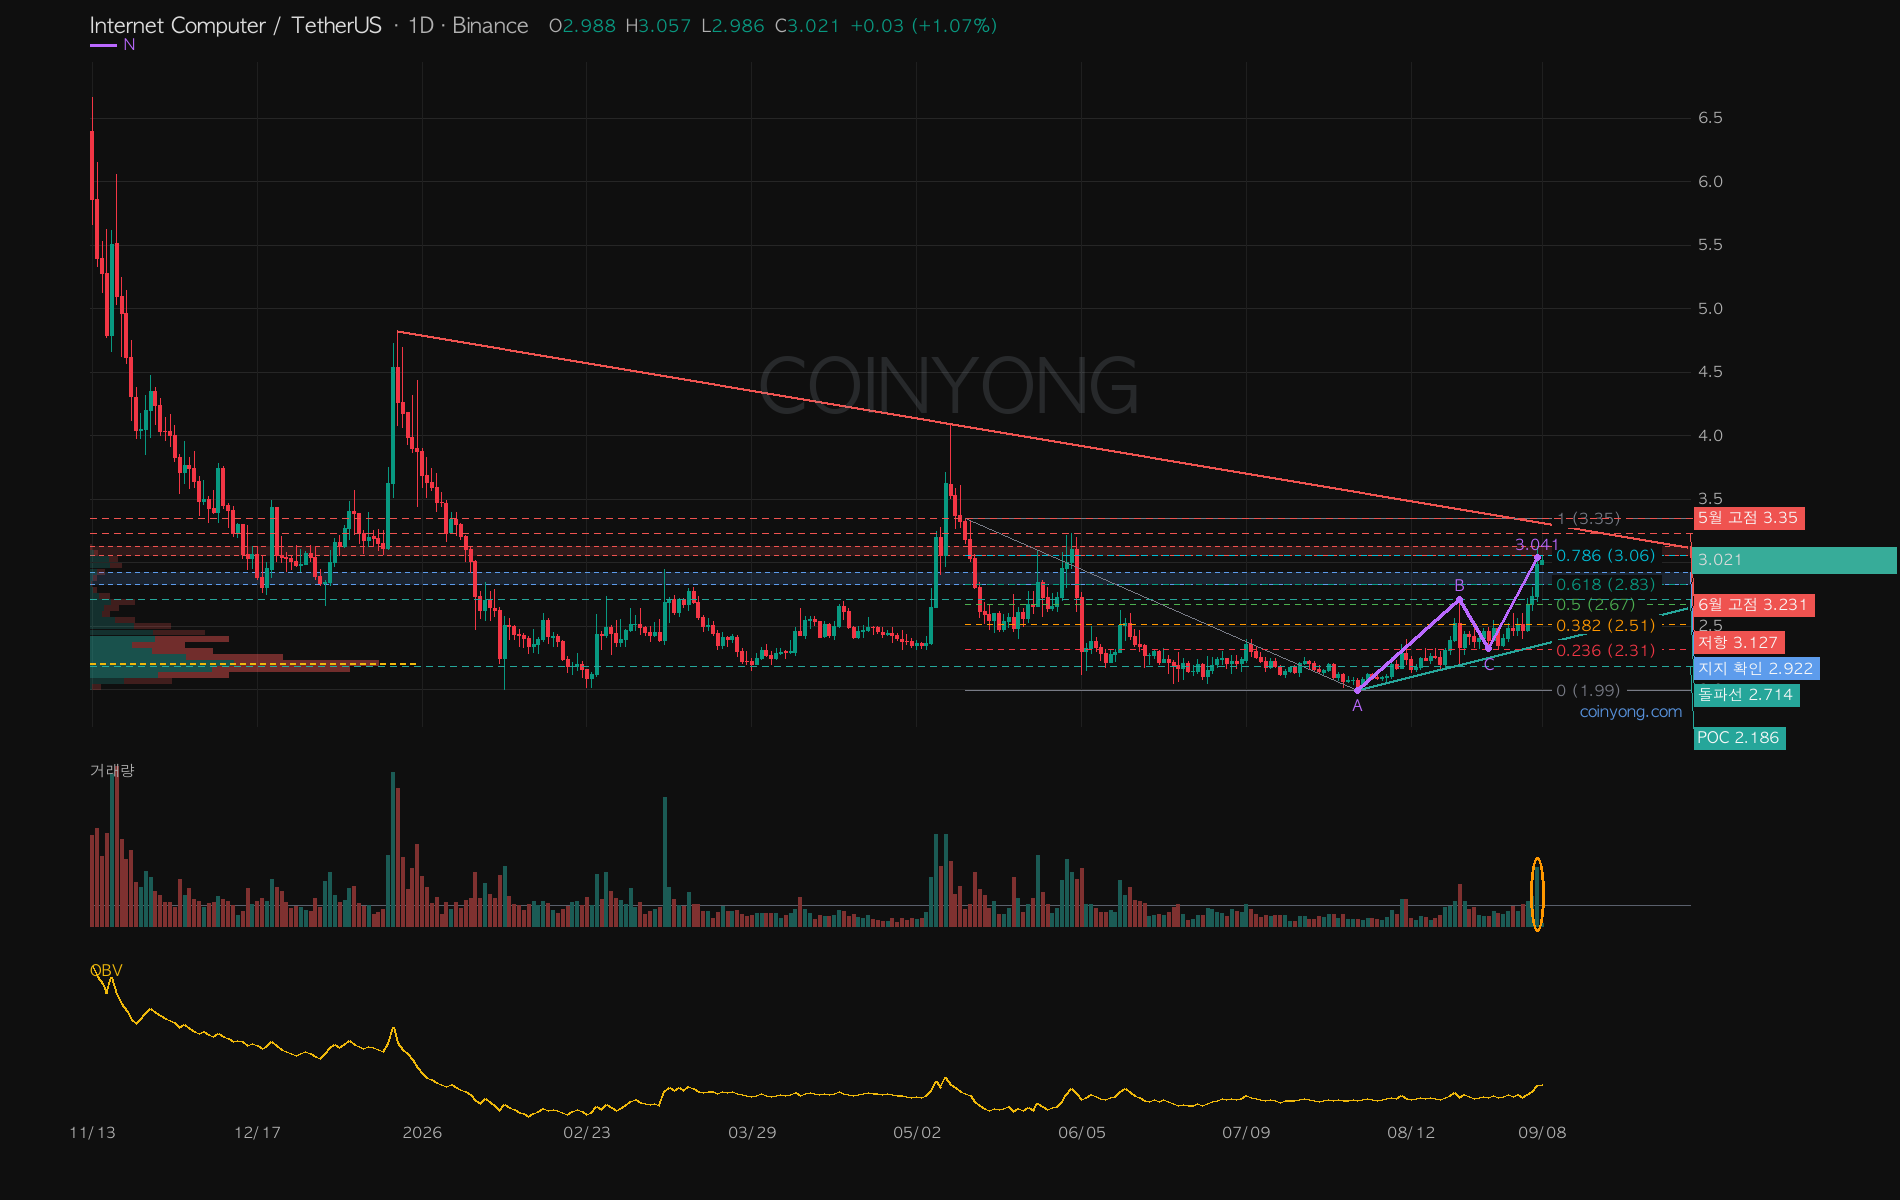The height and width of the screenshot is (1200, 1900).
Task: Click the Internet Computer / TetherUS title
Action: pyautogui.click(x=235, y=26)
